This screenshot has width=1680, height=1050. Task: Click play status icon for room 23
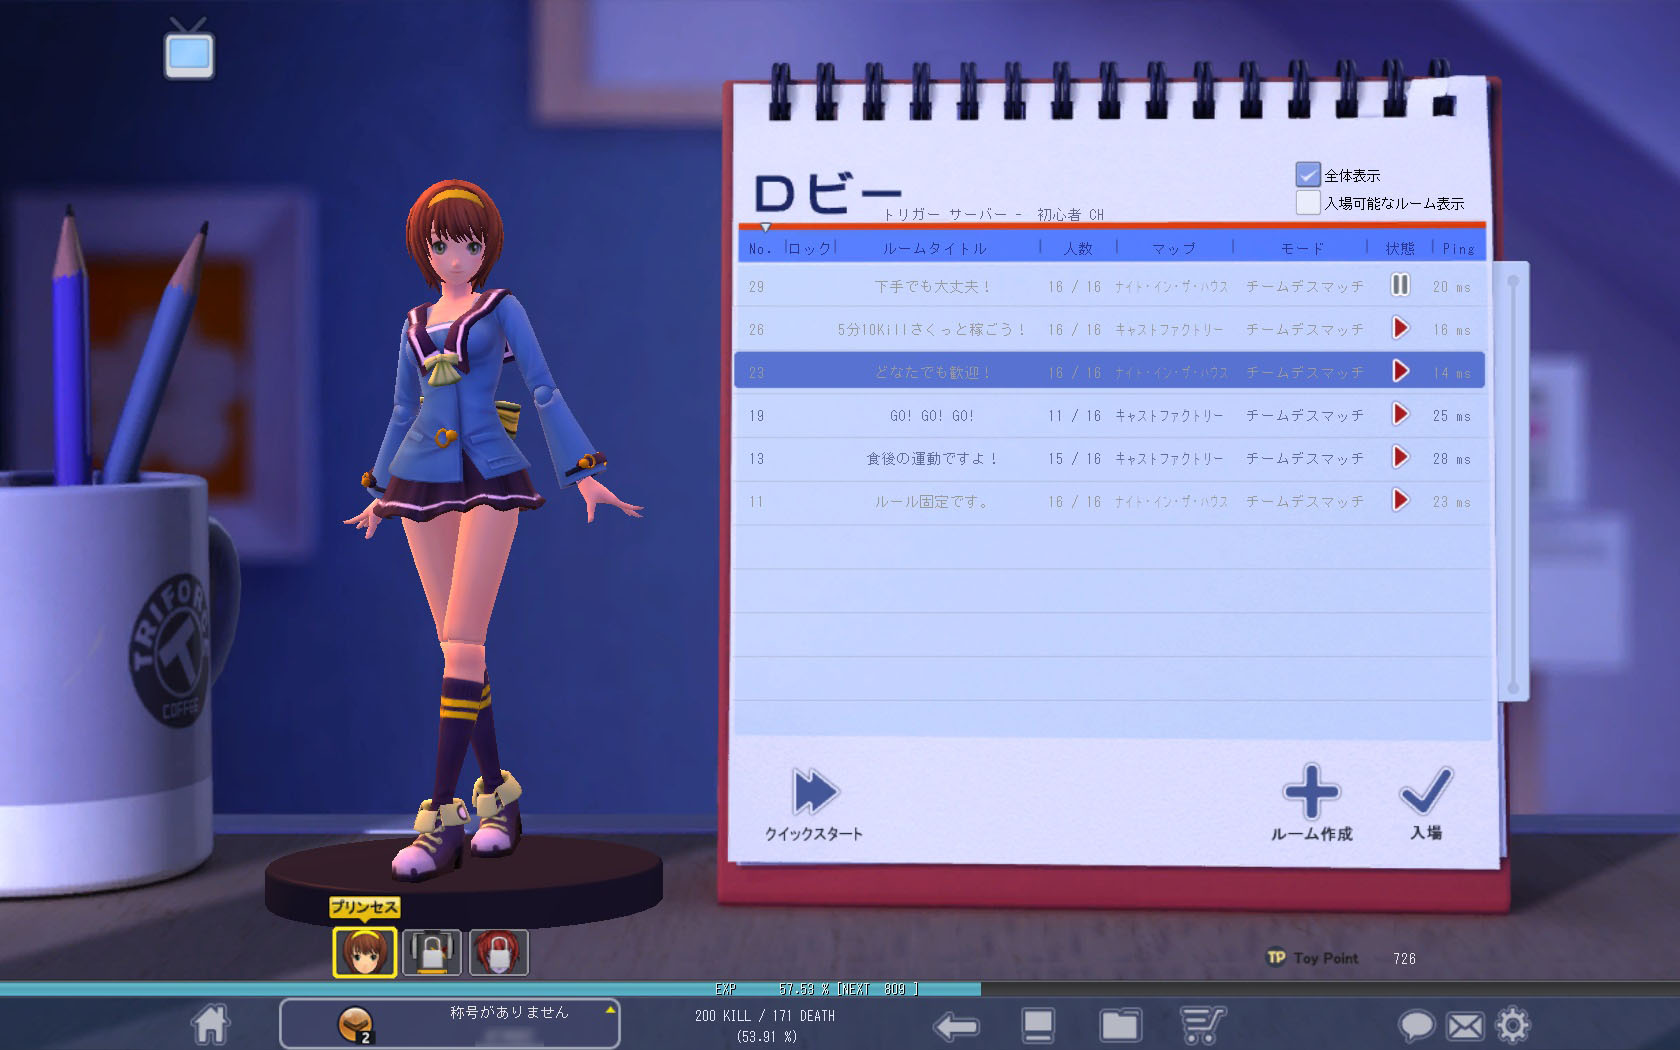[x=1400, y=371]
